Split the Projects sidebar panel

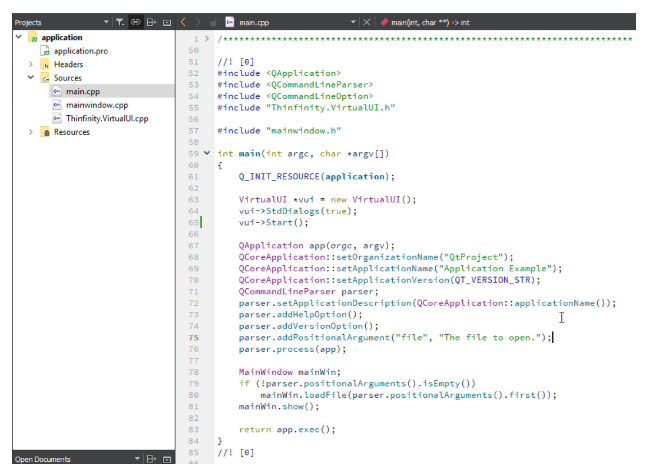pos(151,22)
